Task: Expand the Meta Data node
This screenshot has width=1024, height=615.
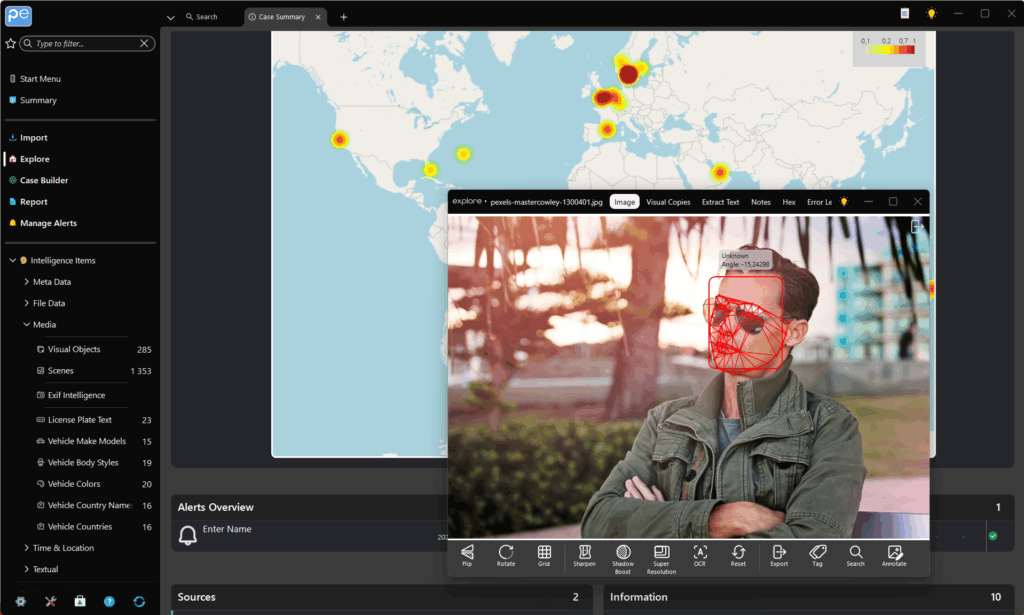Action: click(x=26, y=282)
